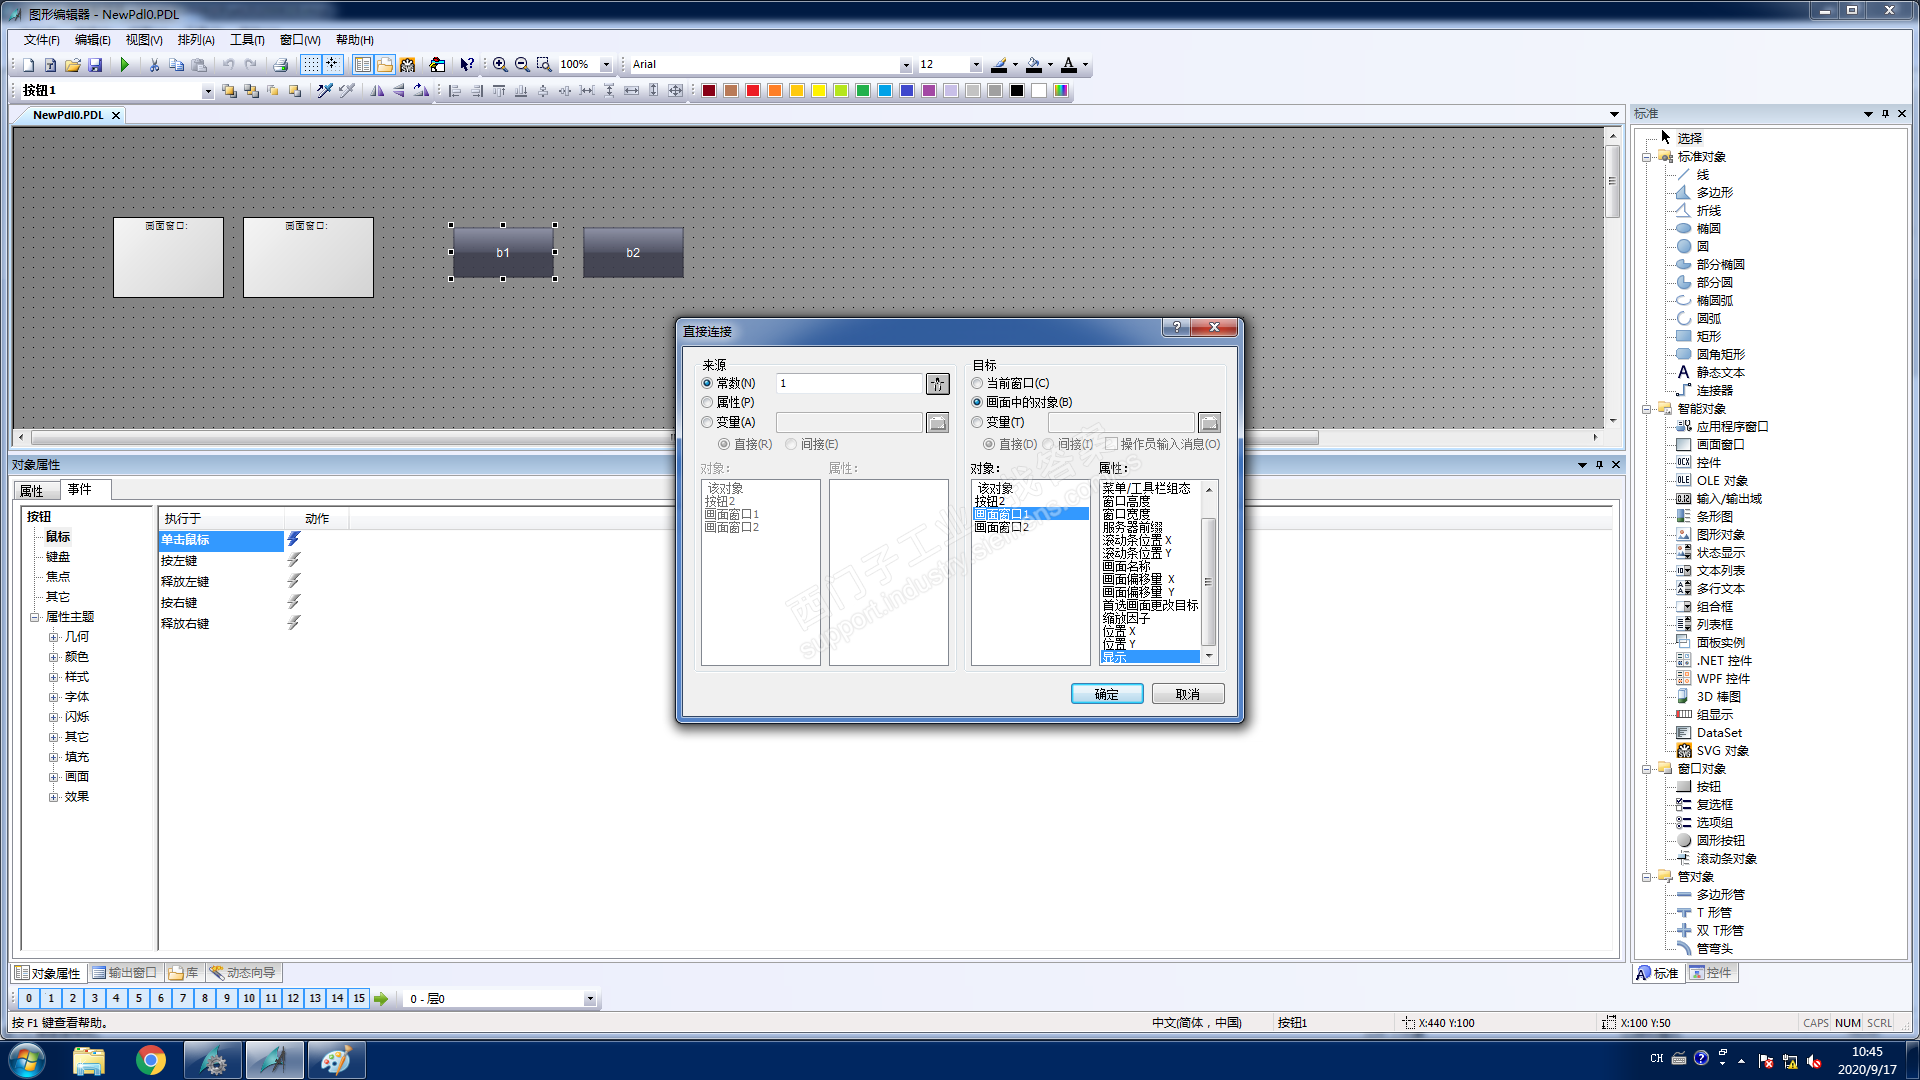
Task: Choose the 变量(T) target radio option
Action: click(978, 423)
